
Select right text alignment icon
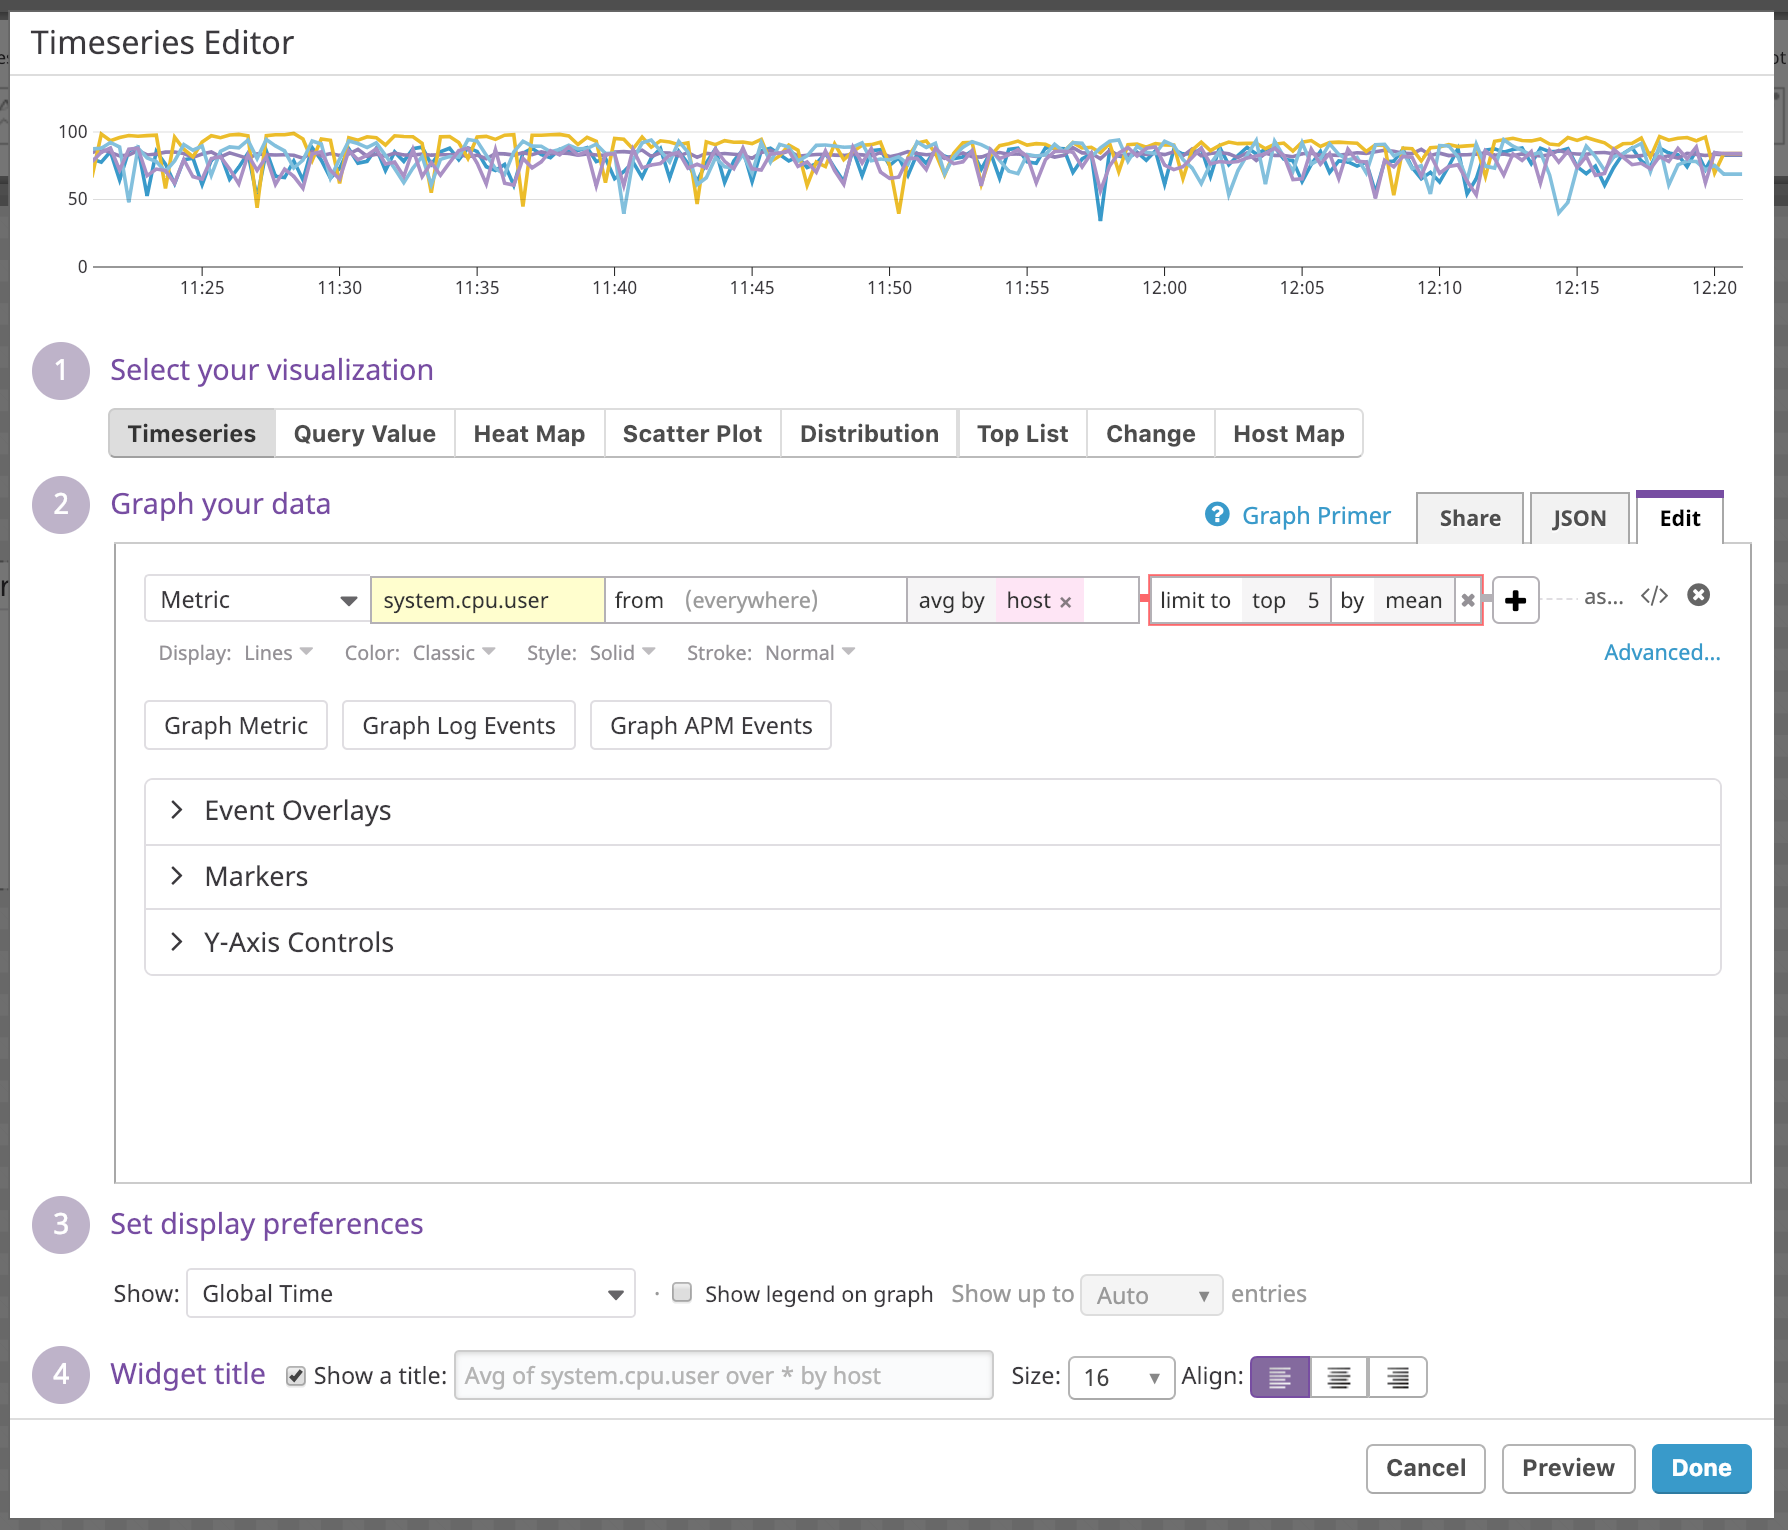[x=1397, y=1377]
